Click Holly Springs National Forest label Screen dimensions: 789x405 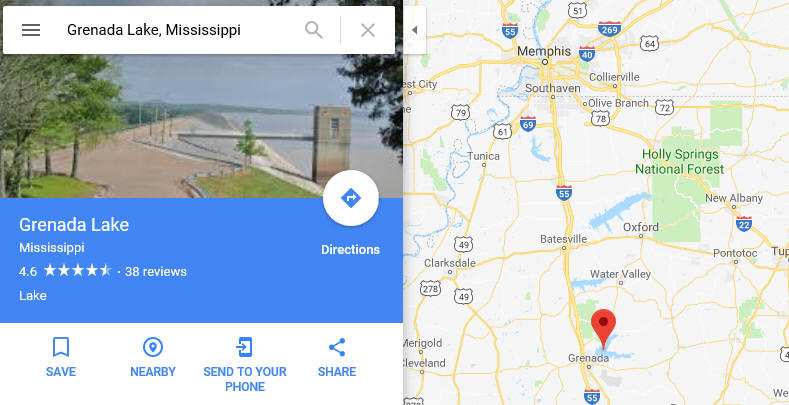click(680, 161)
